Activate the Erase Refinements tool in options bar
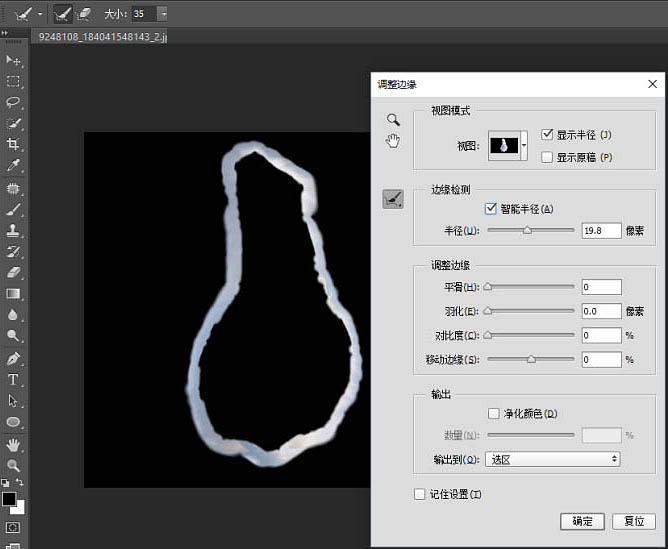The width and height of the screenshot is (668, 549). pyautogui.click(x=84, y=14)
